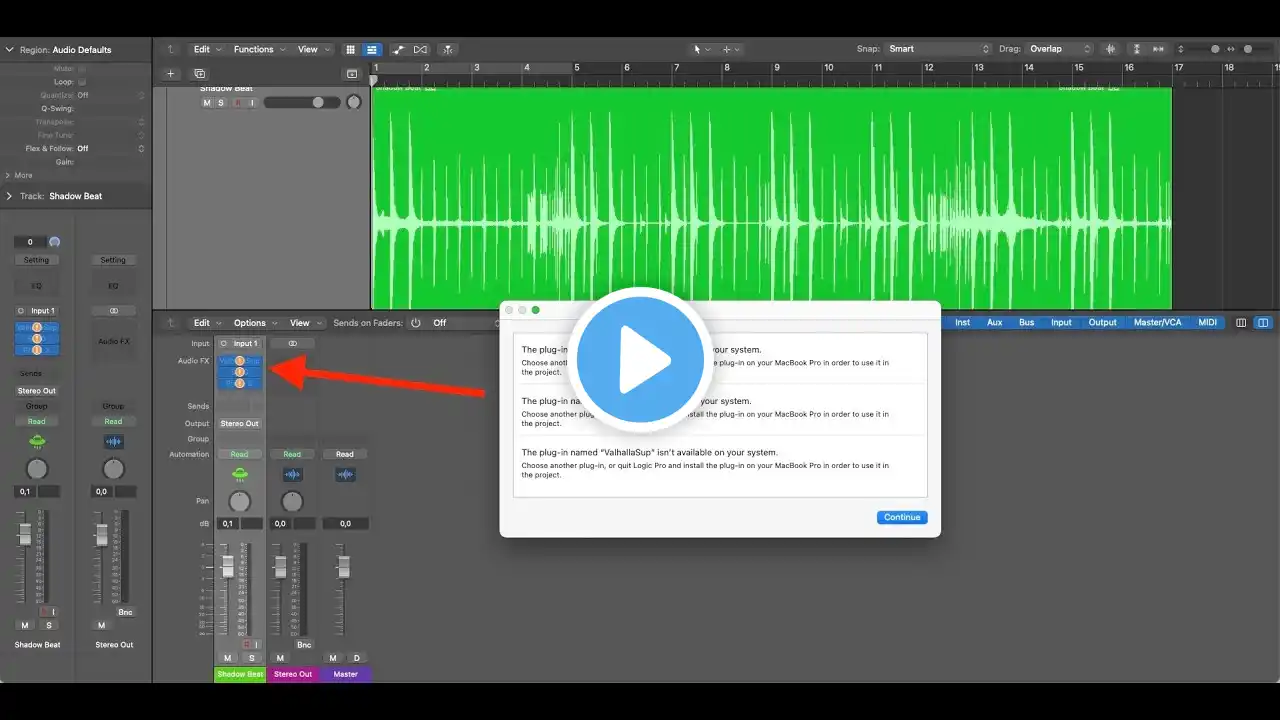Add a new track with the plus icon
The height and width of the screenshot is (720, 1280).
170,73
